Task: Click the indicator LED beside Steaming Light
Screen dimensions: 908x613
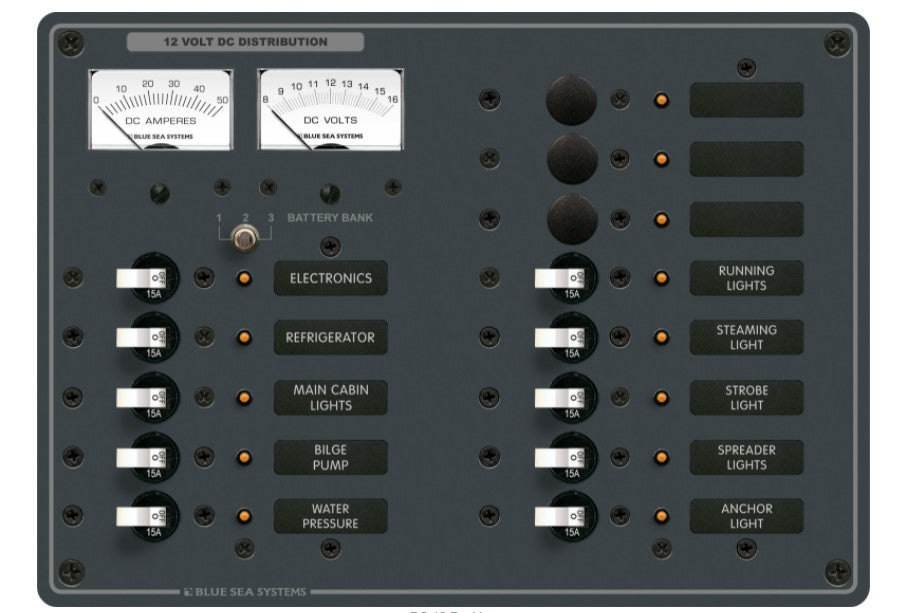Action: [661, 338]
